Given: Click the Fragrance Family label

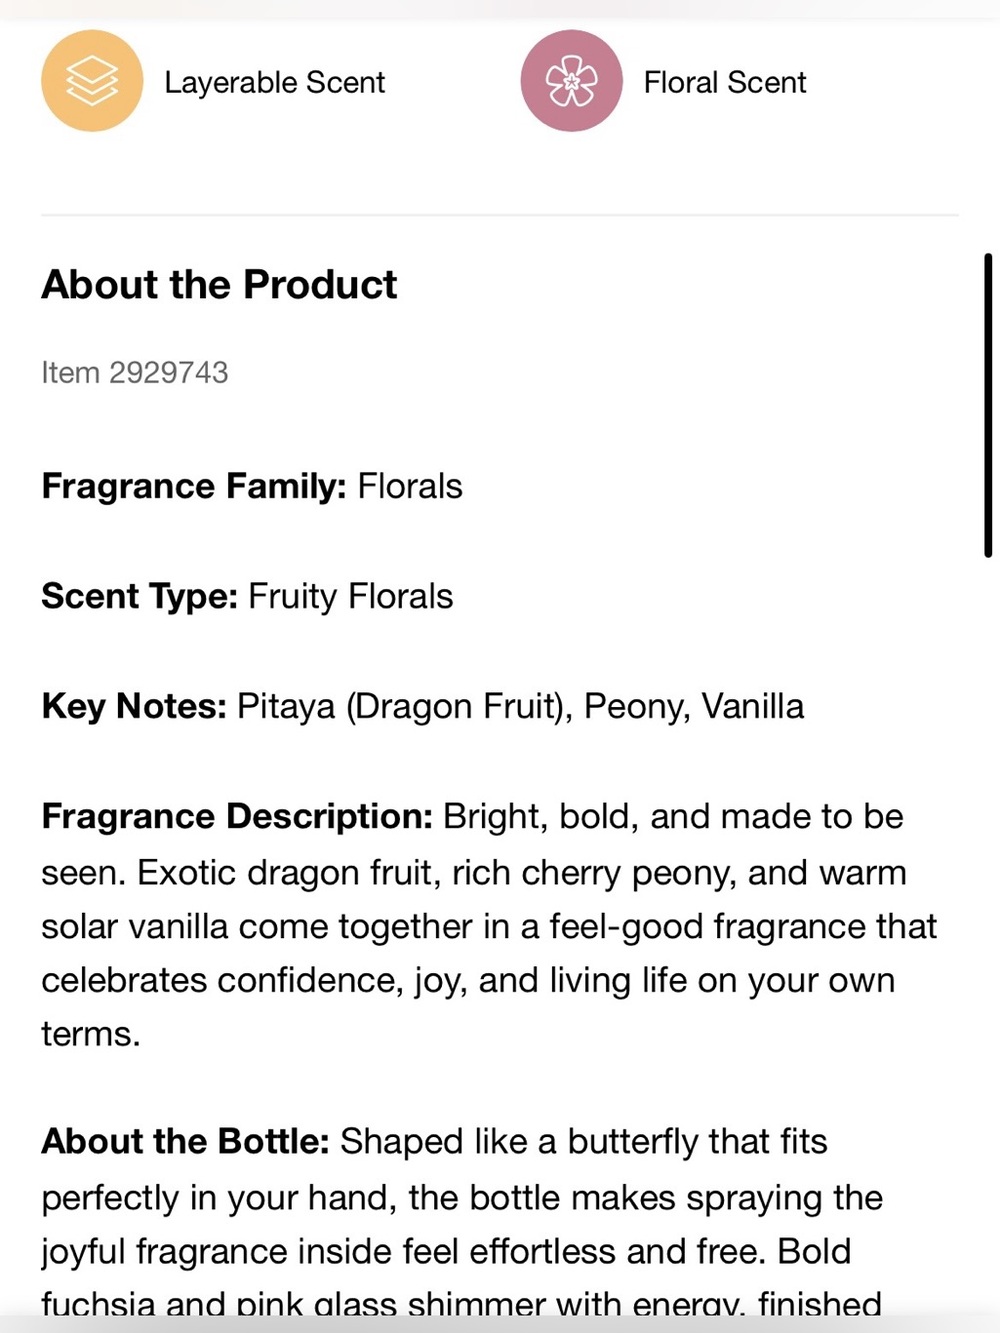Looking at the screenshot, I should point(194,487).
